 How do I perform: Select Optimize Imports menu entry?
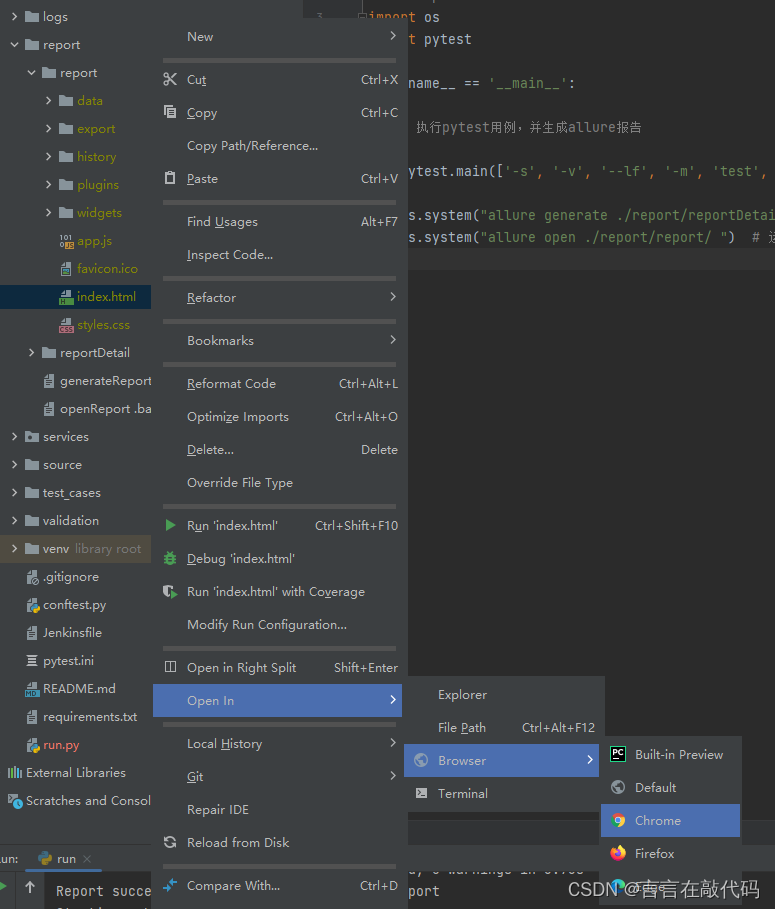[x=278, y=416]
